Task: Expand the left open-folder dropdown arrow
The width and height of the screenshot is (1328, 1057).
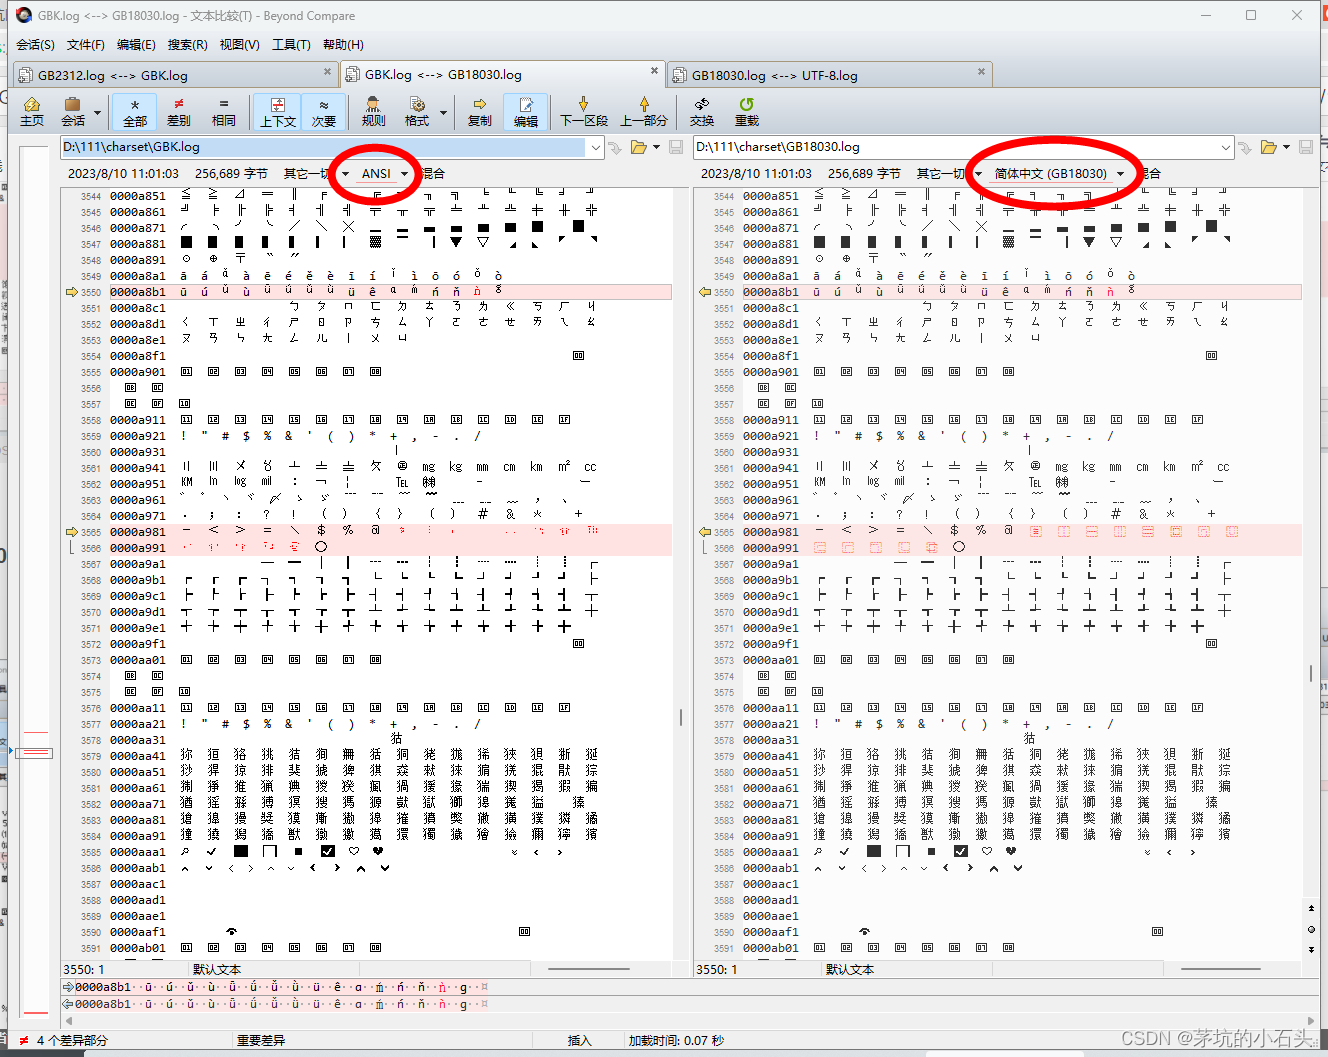Action: click(656, 148)
